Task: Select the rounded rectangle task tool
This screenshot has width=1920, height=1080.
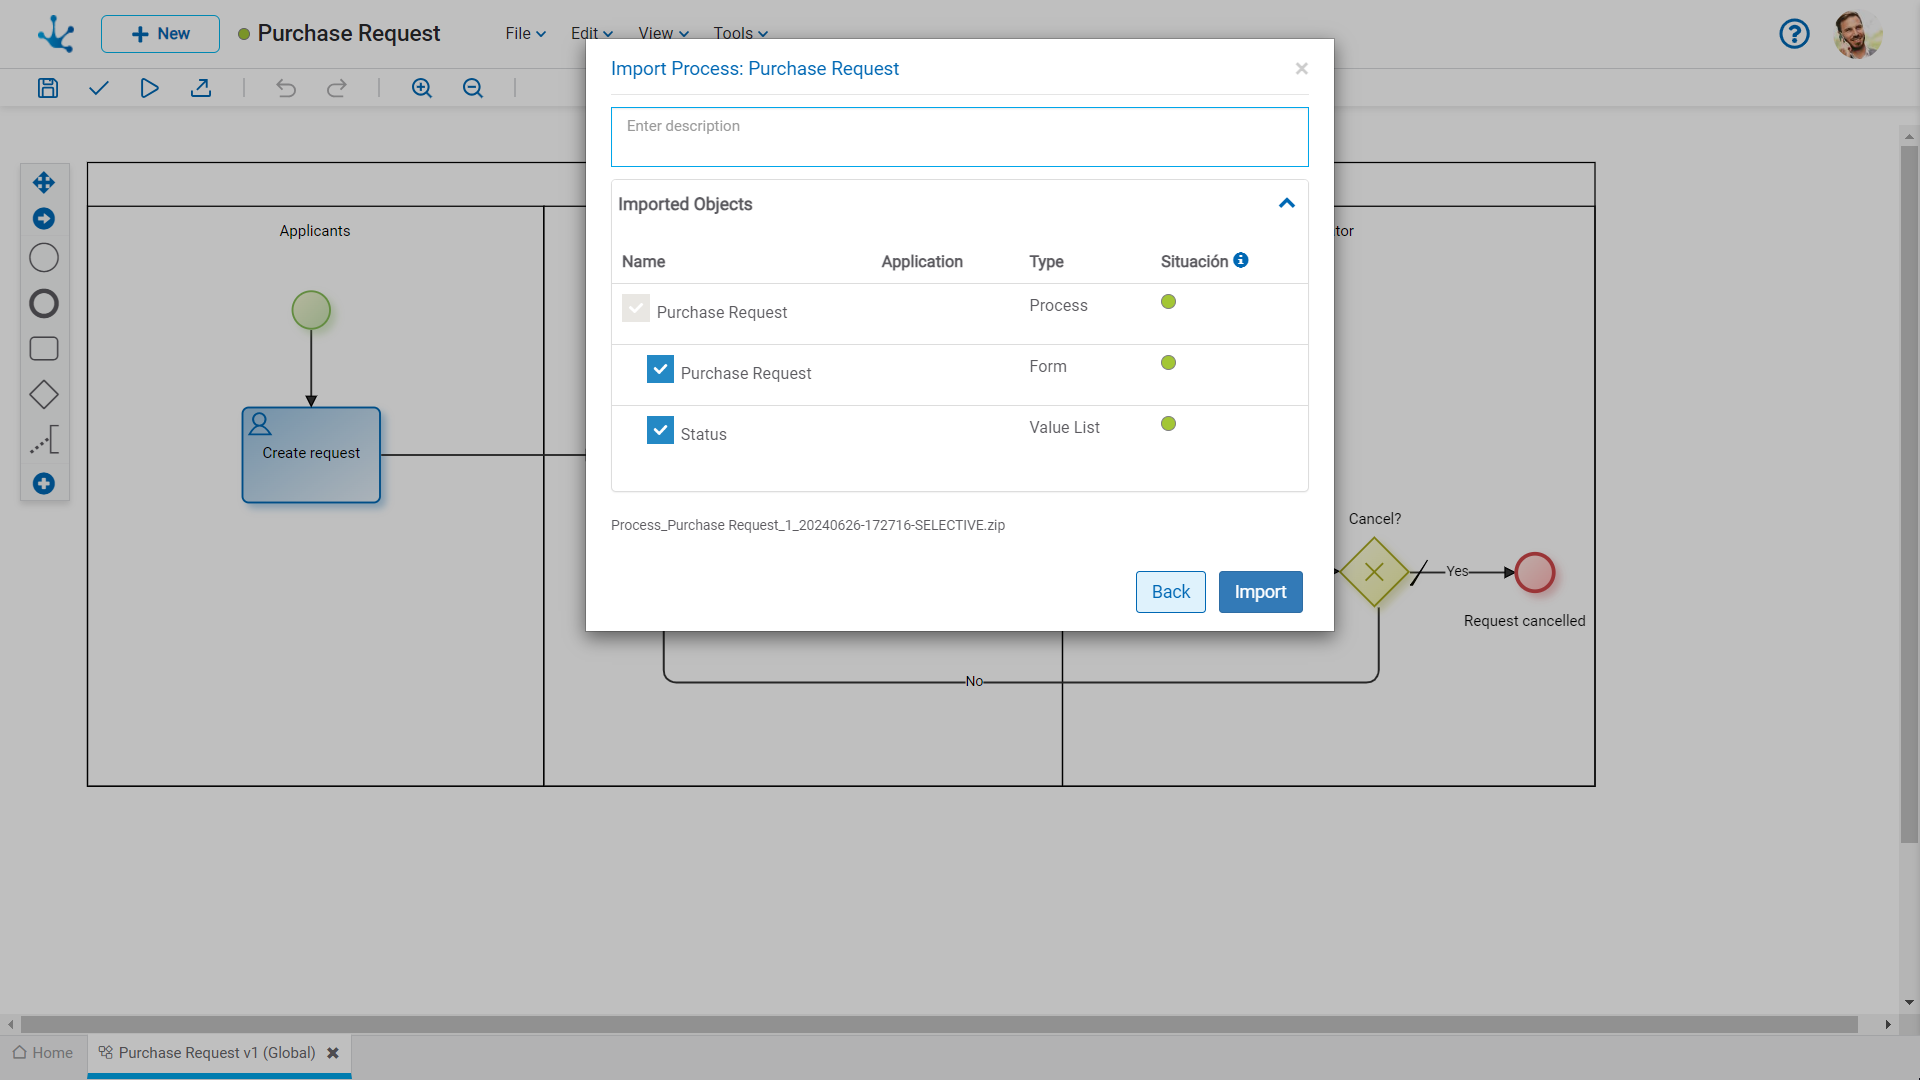Action: point(44,349)
